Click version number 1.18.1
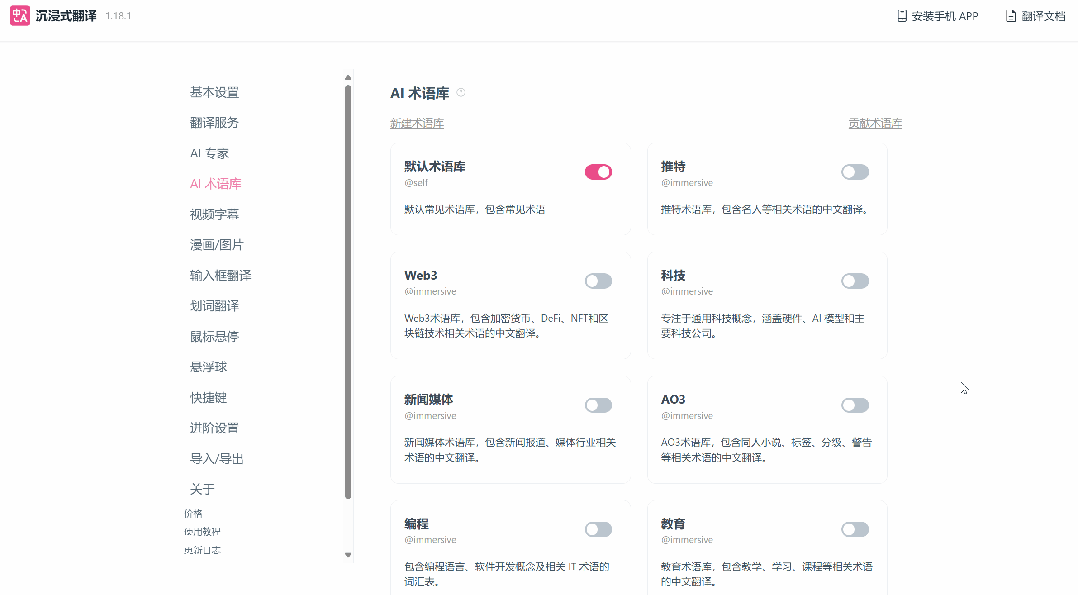The image size is (1078, 595). click(x=118, y=16)
